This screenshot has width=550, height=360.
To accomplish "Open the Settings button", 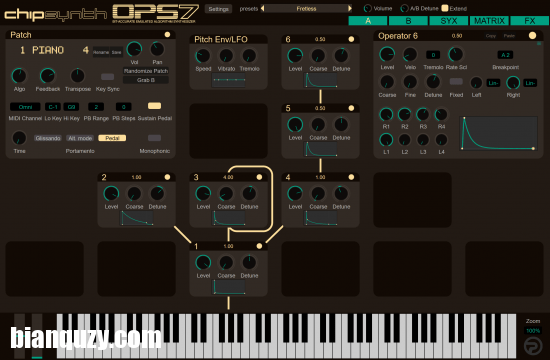I will [x=218, y=9].
